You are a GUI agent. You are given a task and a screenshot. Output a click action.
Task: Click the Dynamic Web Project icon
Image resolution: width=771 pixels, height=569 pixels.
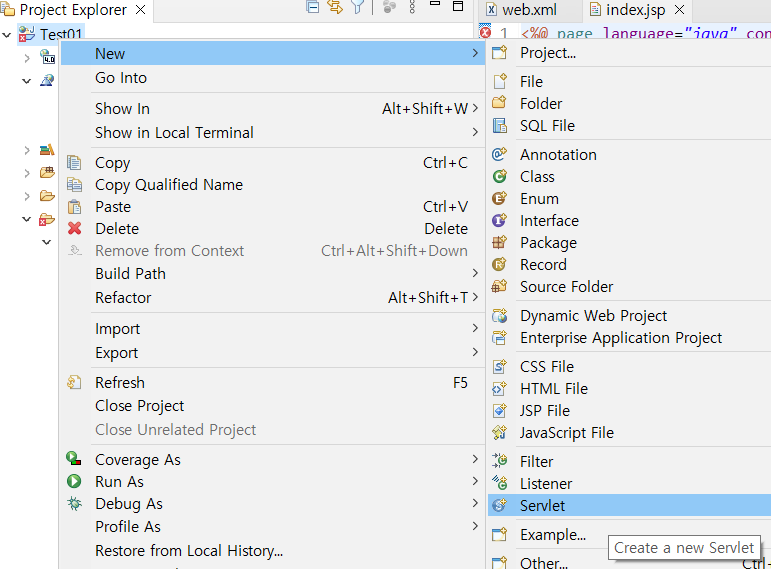[500, 315]
